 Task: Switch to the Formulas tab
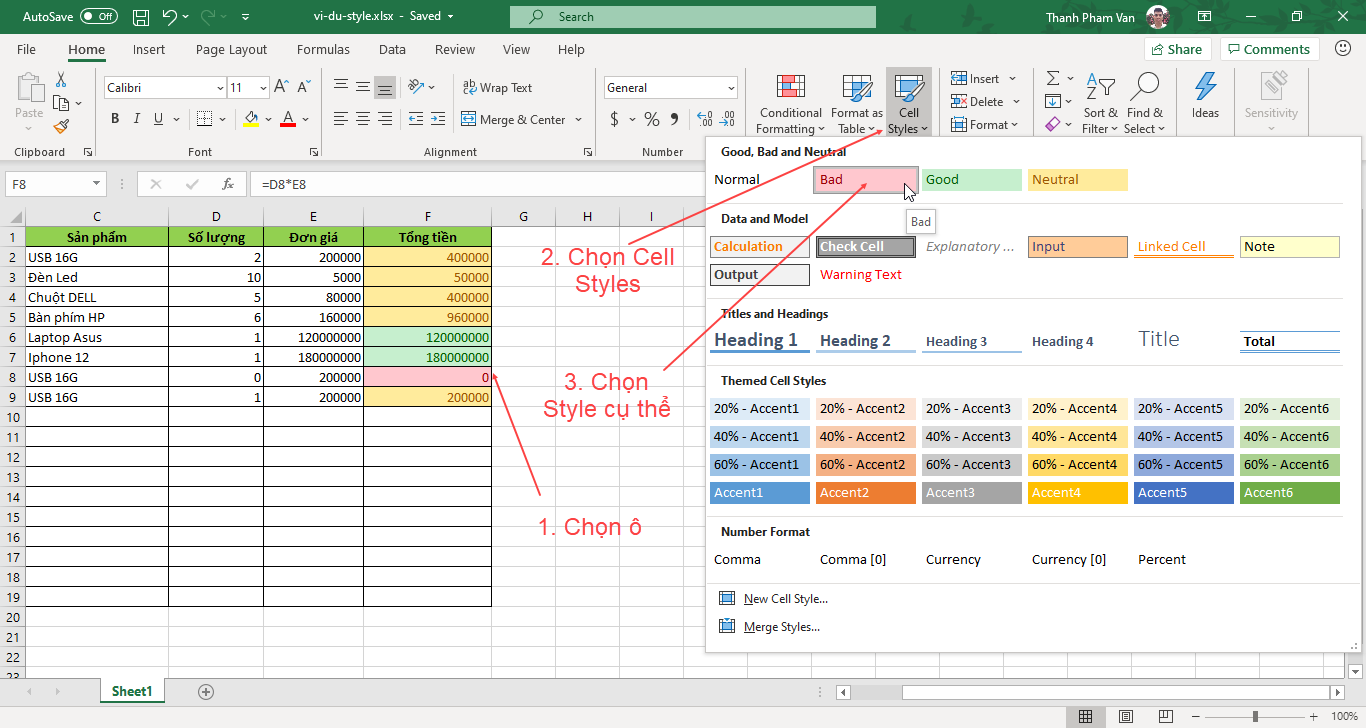[x=323, y=49]
